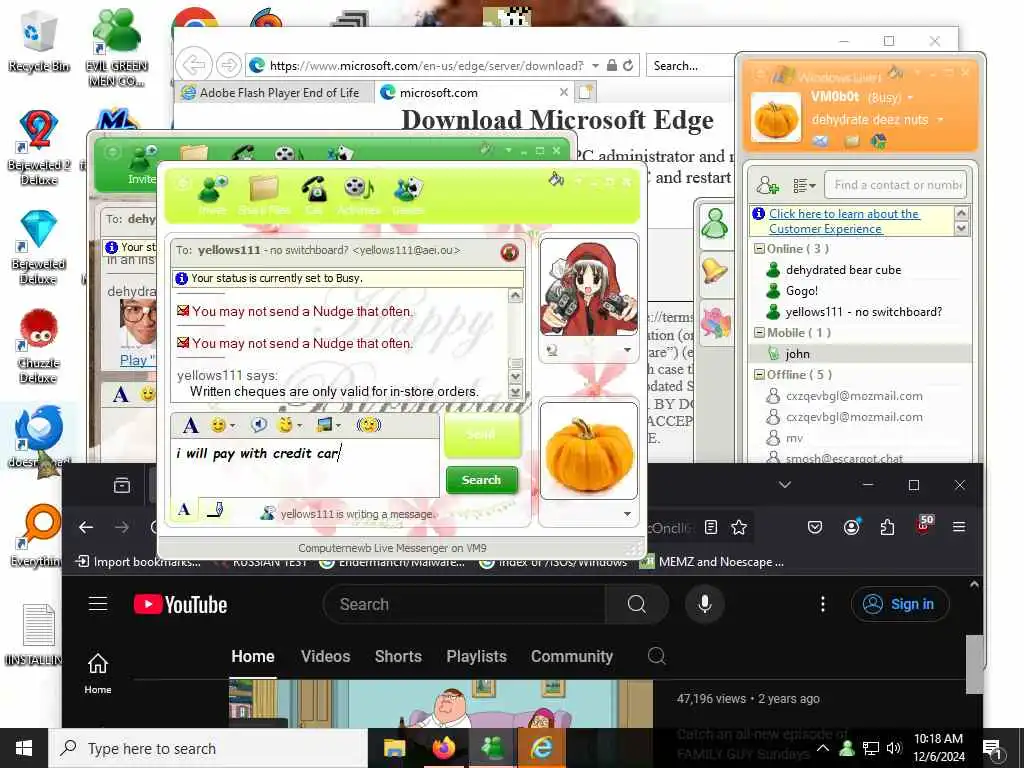Click the green Search button in chat window
Screen dimensions: 1024x768
[x=481, y=480]
